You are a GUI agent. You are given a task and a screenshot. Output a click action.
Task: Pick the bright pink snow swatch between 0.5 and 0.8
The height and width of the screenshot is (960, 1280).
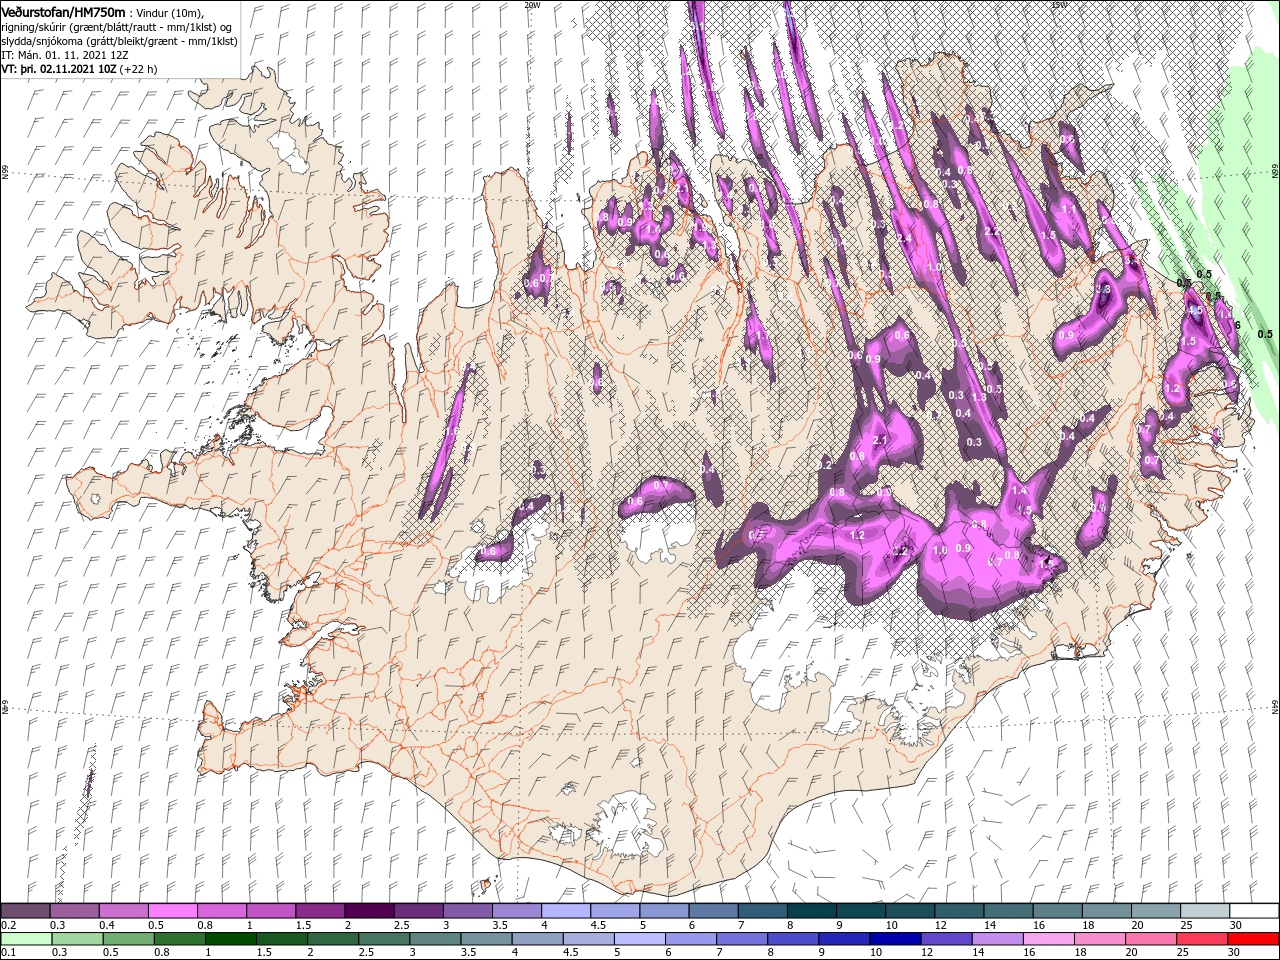[172, 911]
